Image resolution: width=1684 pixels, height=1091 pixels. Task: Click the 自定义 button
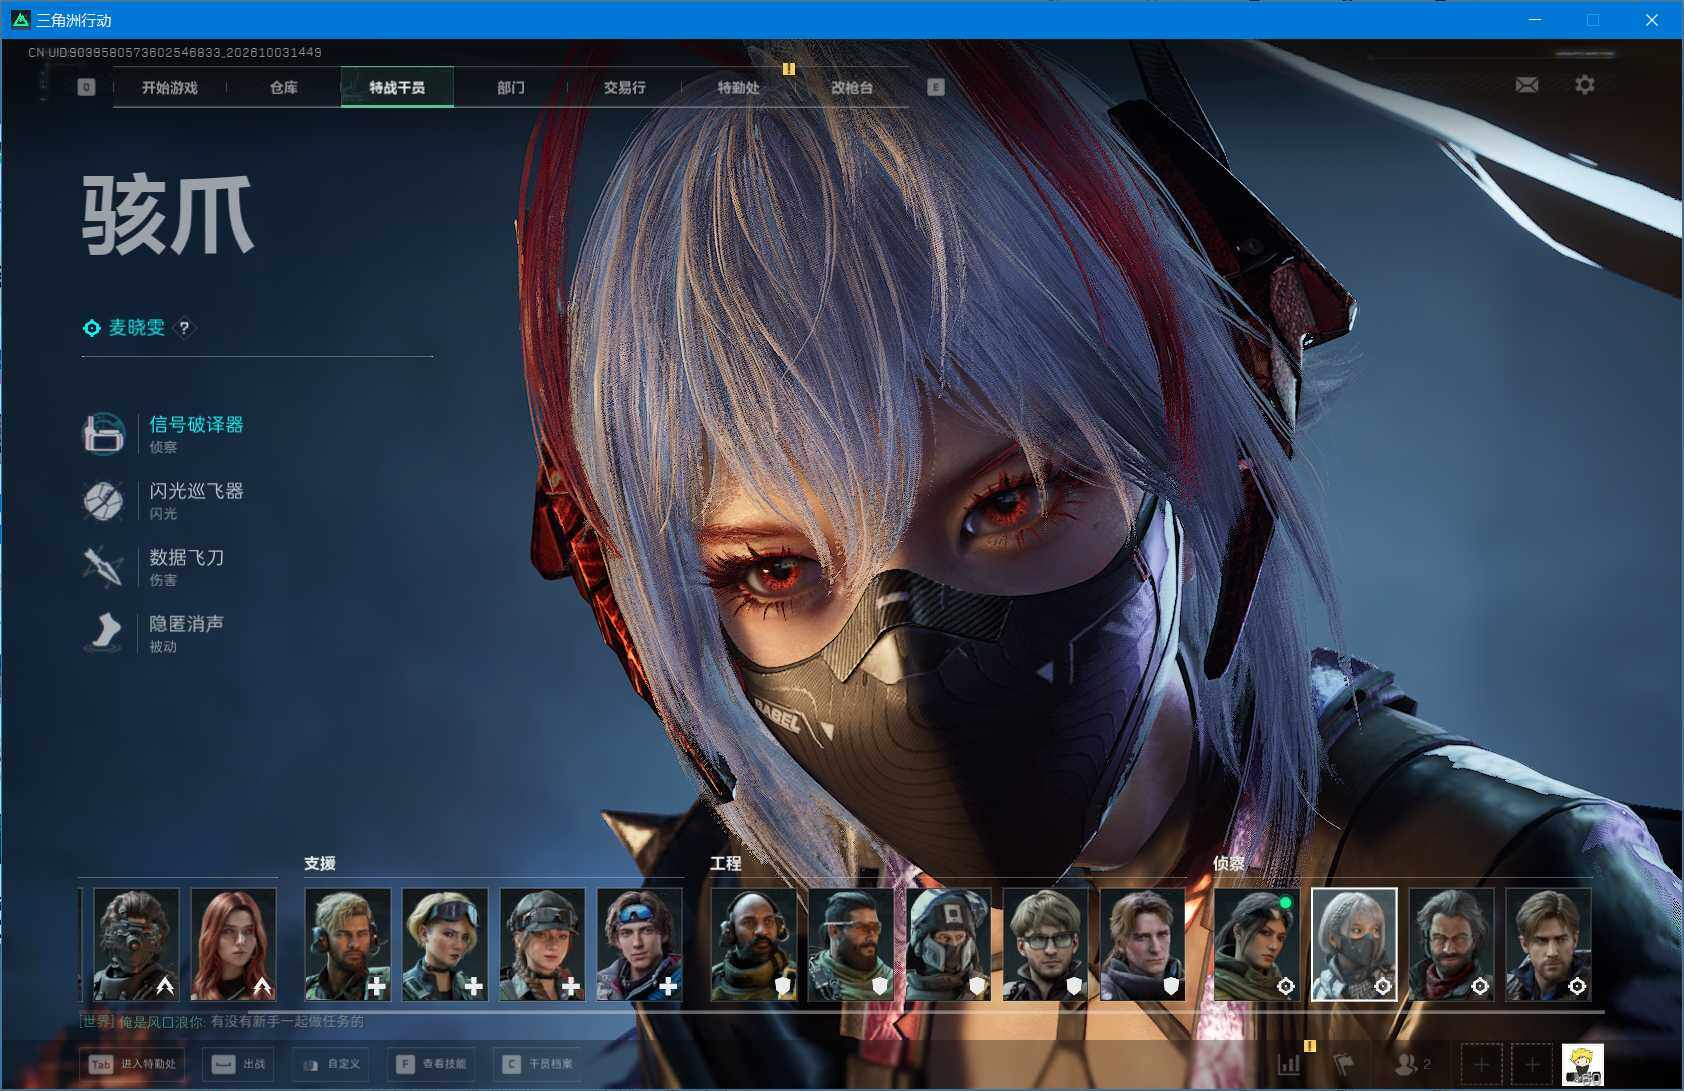point(330,1064)
